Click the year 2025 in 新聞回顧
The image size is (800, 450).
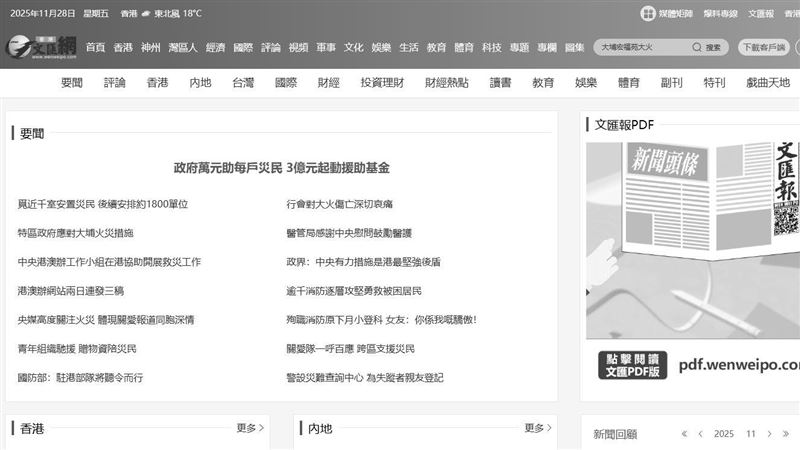pyautogui.click(x=724, y=434)
